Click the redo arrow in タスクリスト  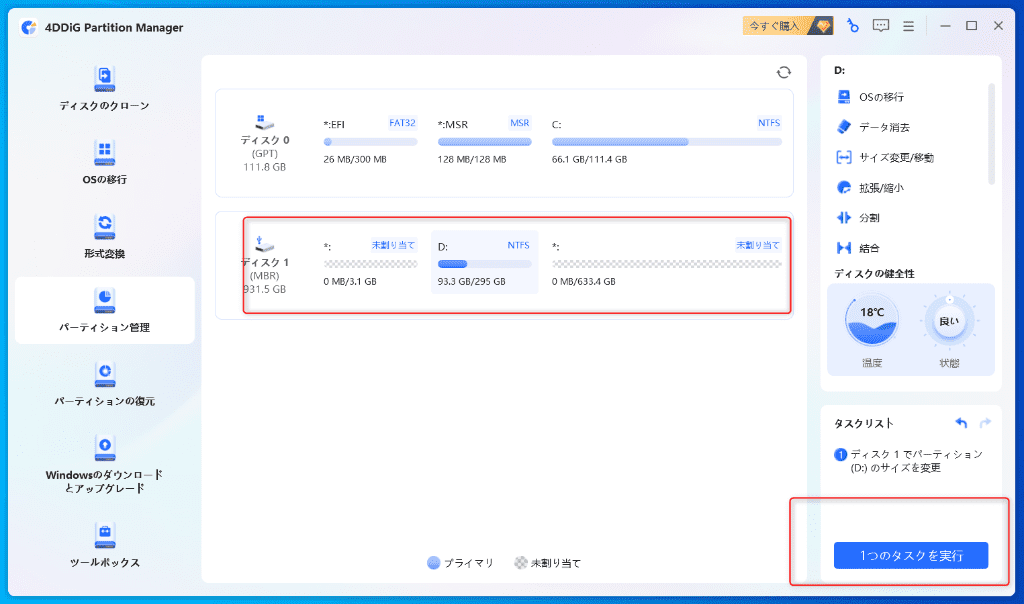click(985, 423)
